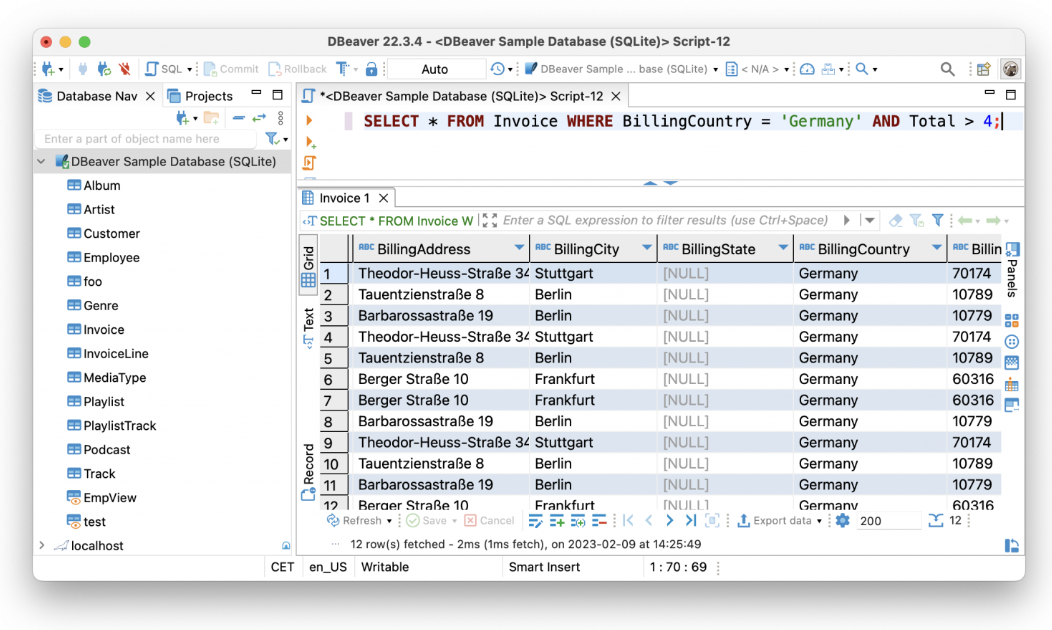This screenshot has width=1052, height=630.
Task: Click the delete row icon in results toolbar
Action: [599, 521]
